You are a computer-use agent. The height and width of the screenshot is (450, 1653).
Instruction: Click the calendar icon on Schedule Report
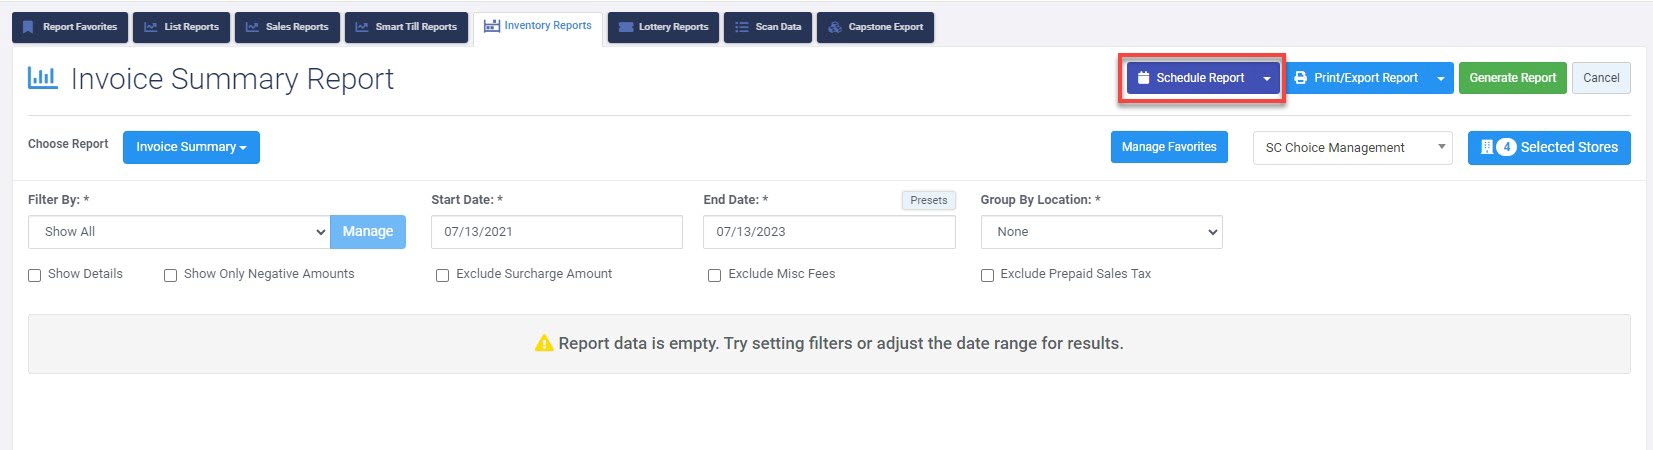(x=1144, y=78)
